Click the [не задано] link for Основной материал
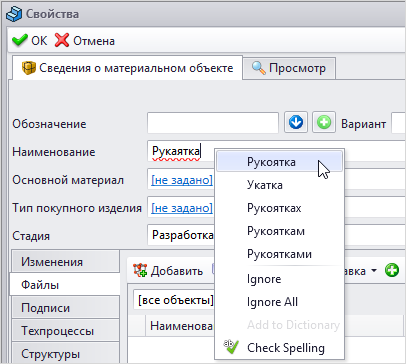406x364 pixels. tap(182, 180)
